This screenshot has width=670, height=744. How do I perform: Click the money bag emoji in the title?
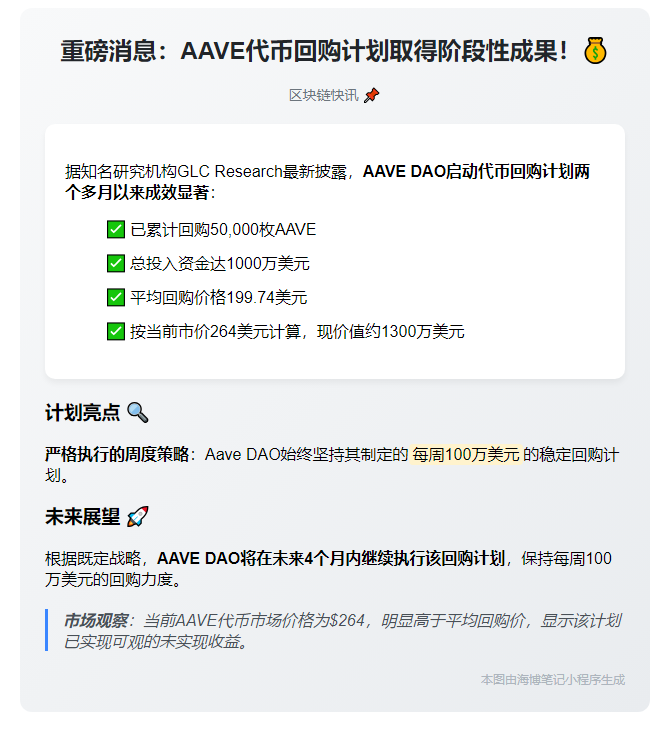(595, 51)
